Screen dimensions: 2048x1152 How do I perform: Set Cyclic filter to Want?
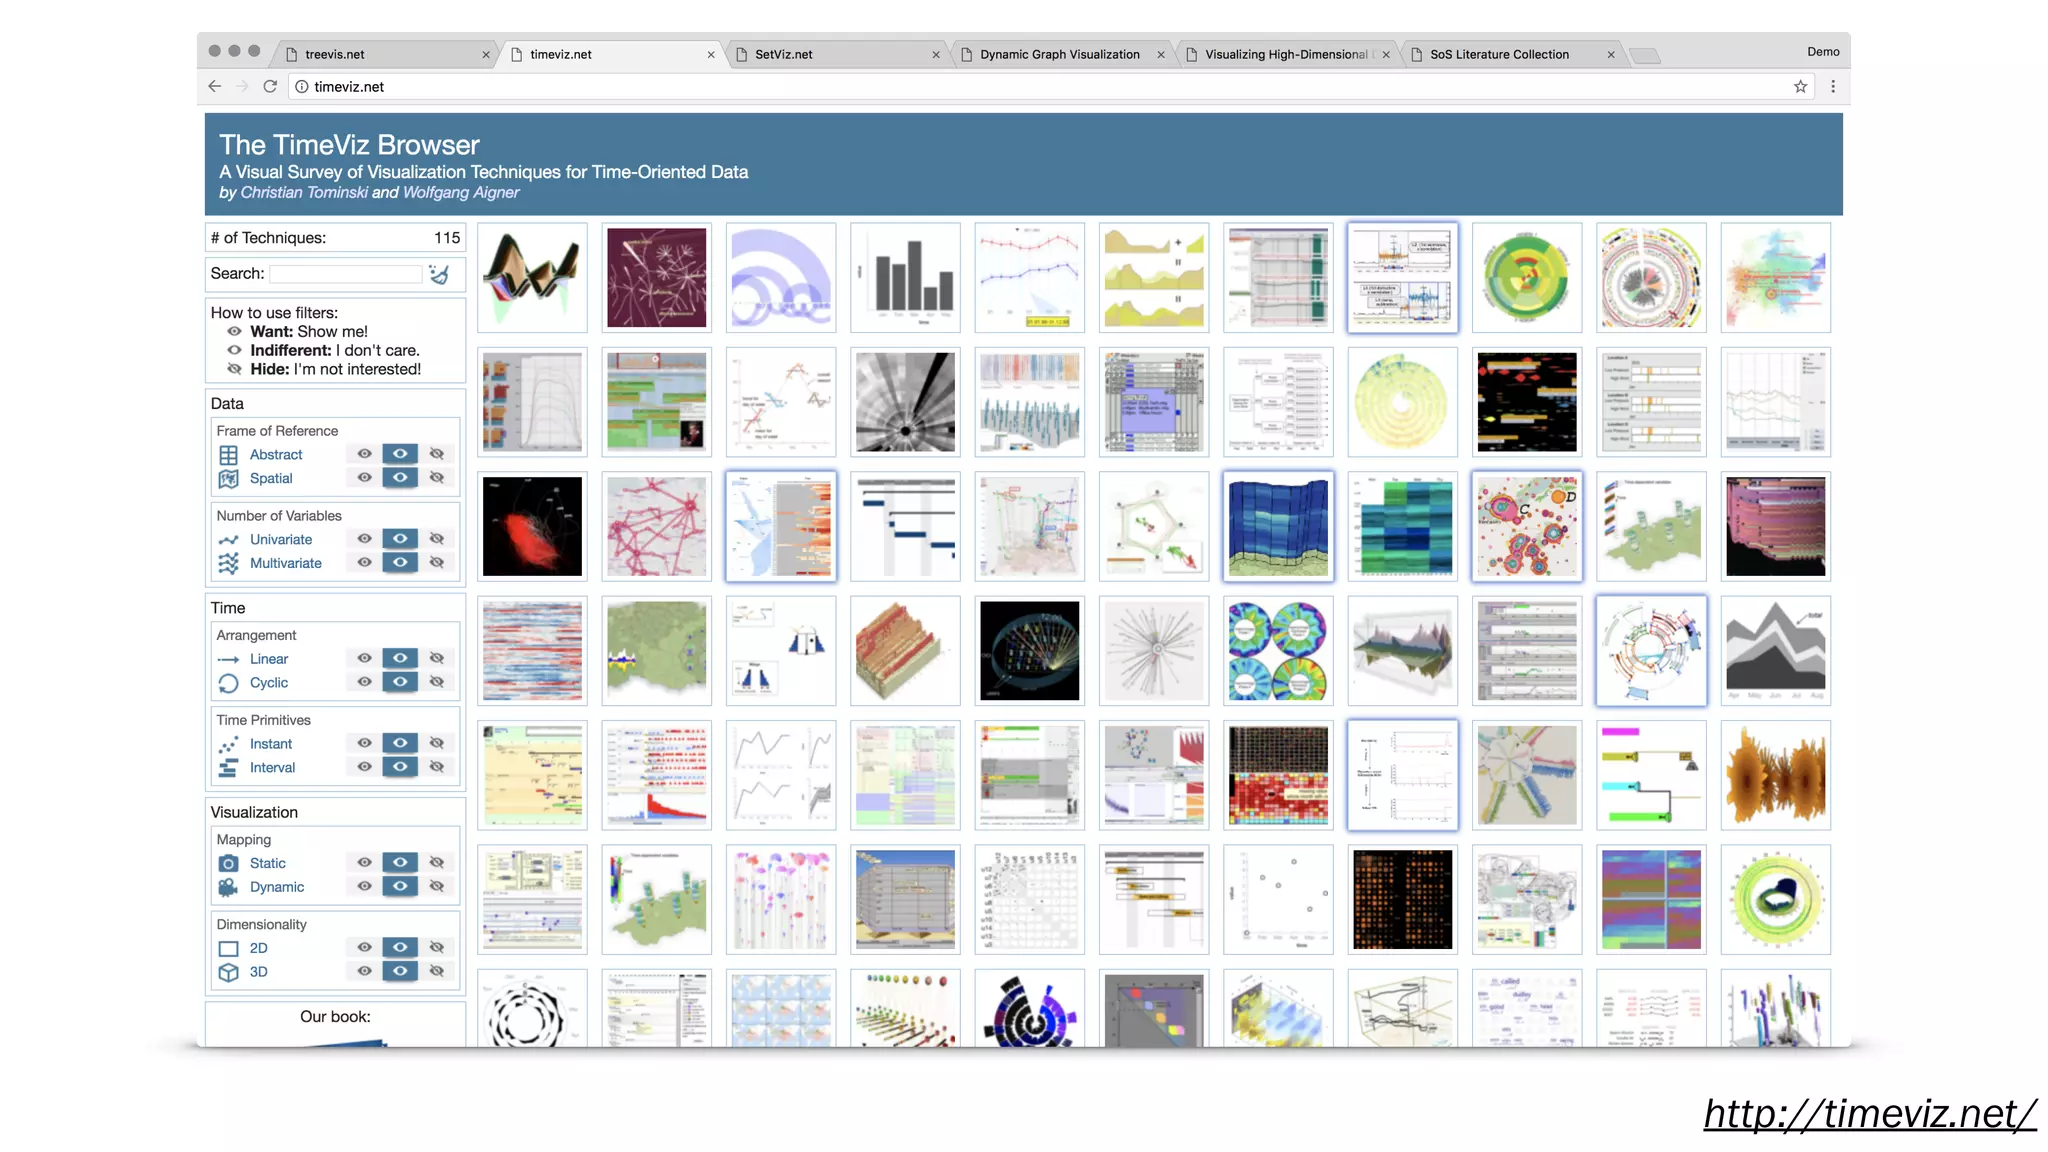364,682
